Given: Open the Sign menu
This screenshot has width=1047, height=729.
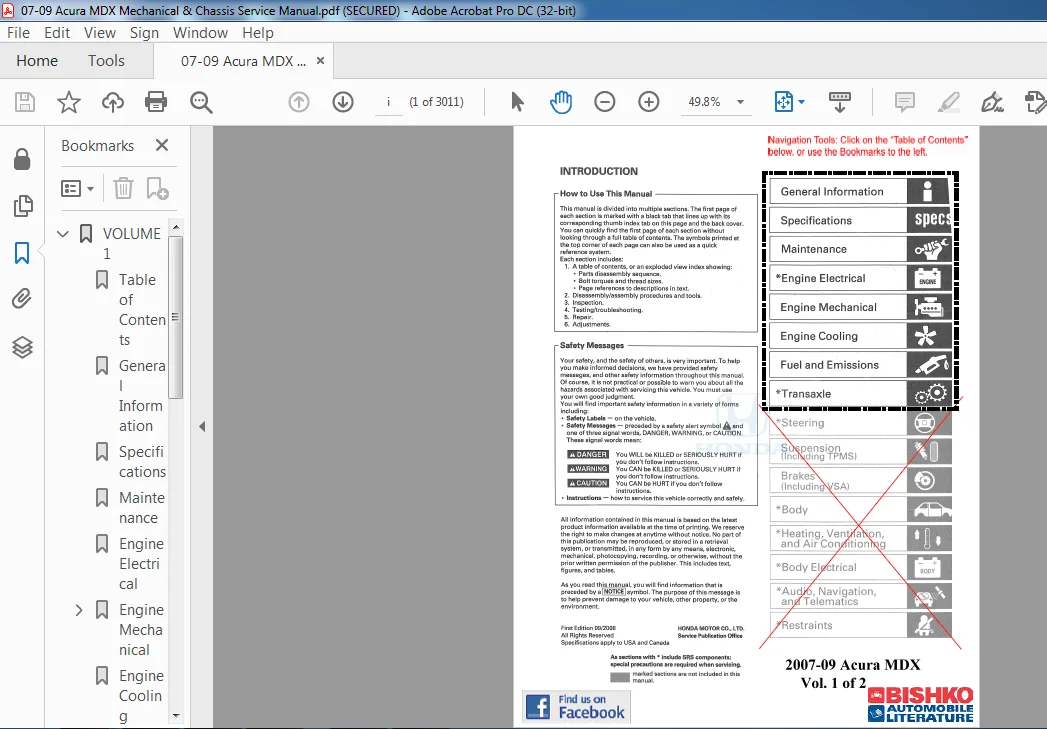Looking at the screenshot, I should pos(144,33).
